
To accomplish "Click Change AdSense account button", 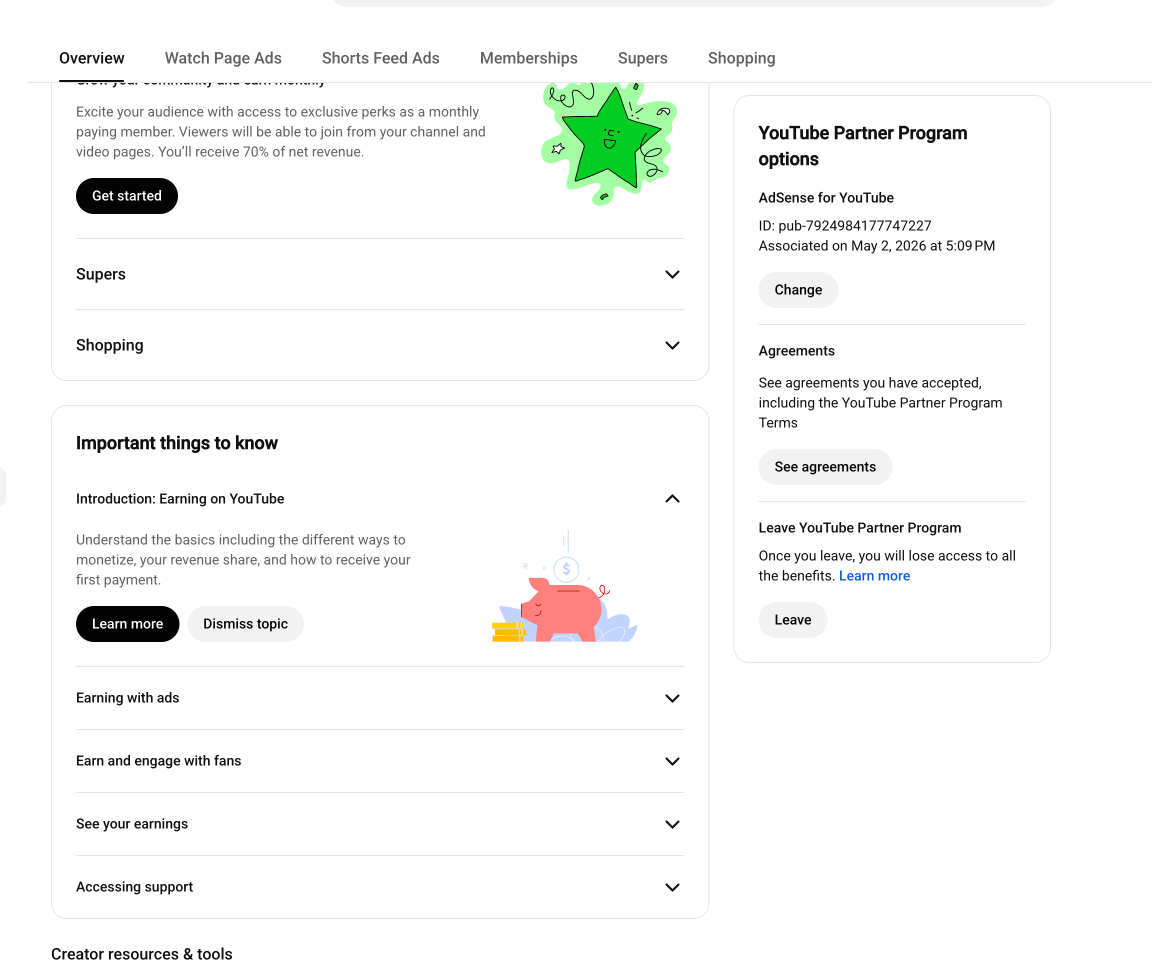I will (798, 290).
